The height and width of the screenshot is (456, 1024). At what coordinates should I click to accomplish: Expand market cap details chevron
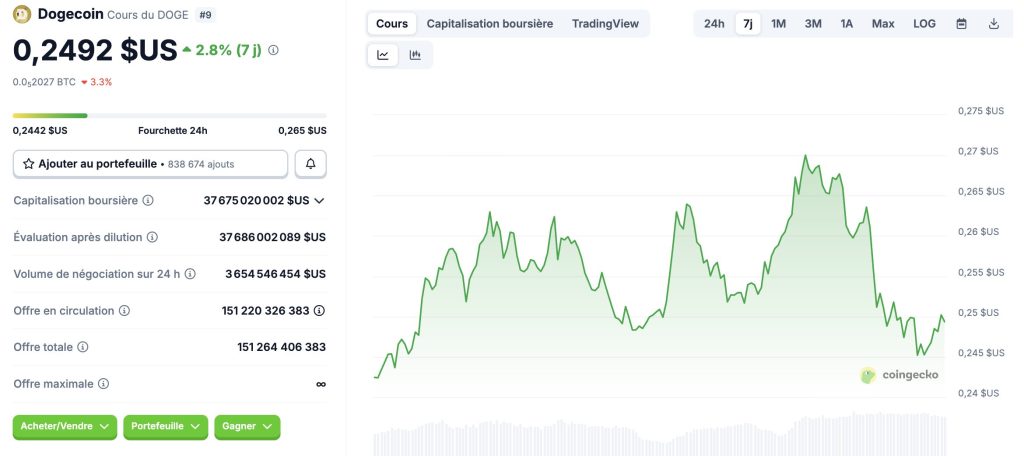[x=319, y=200]
